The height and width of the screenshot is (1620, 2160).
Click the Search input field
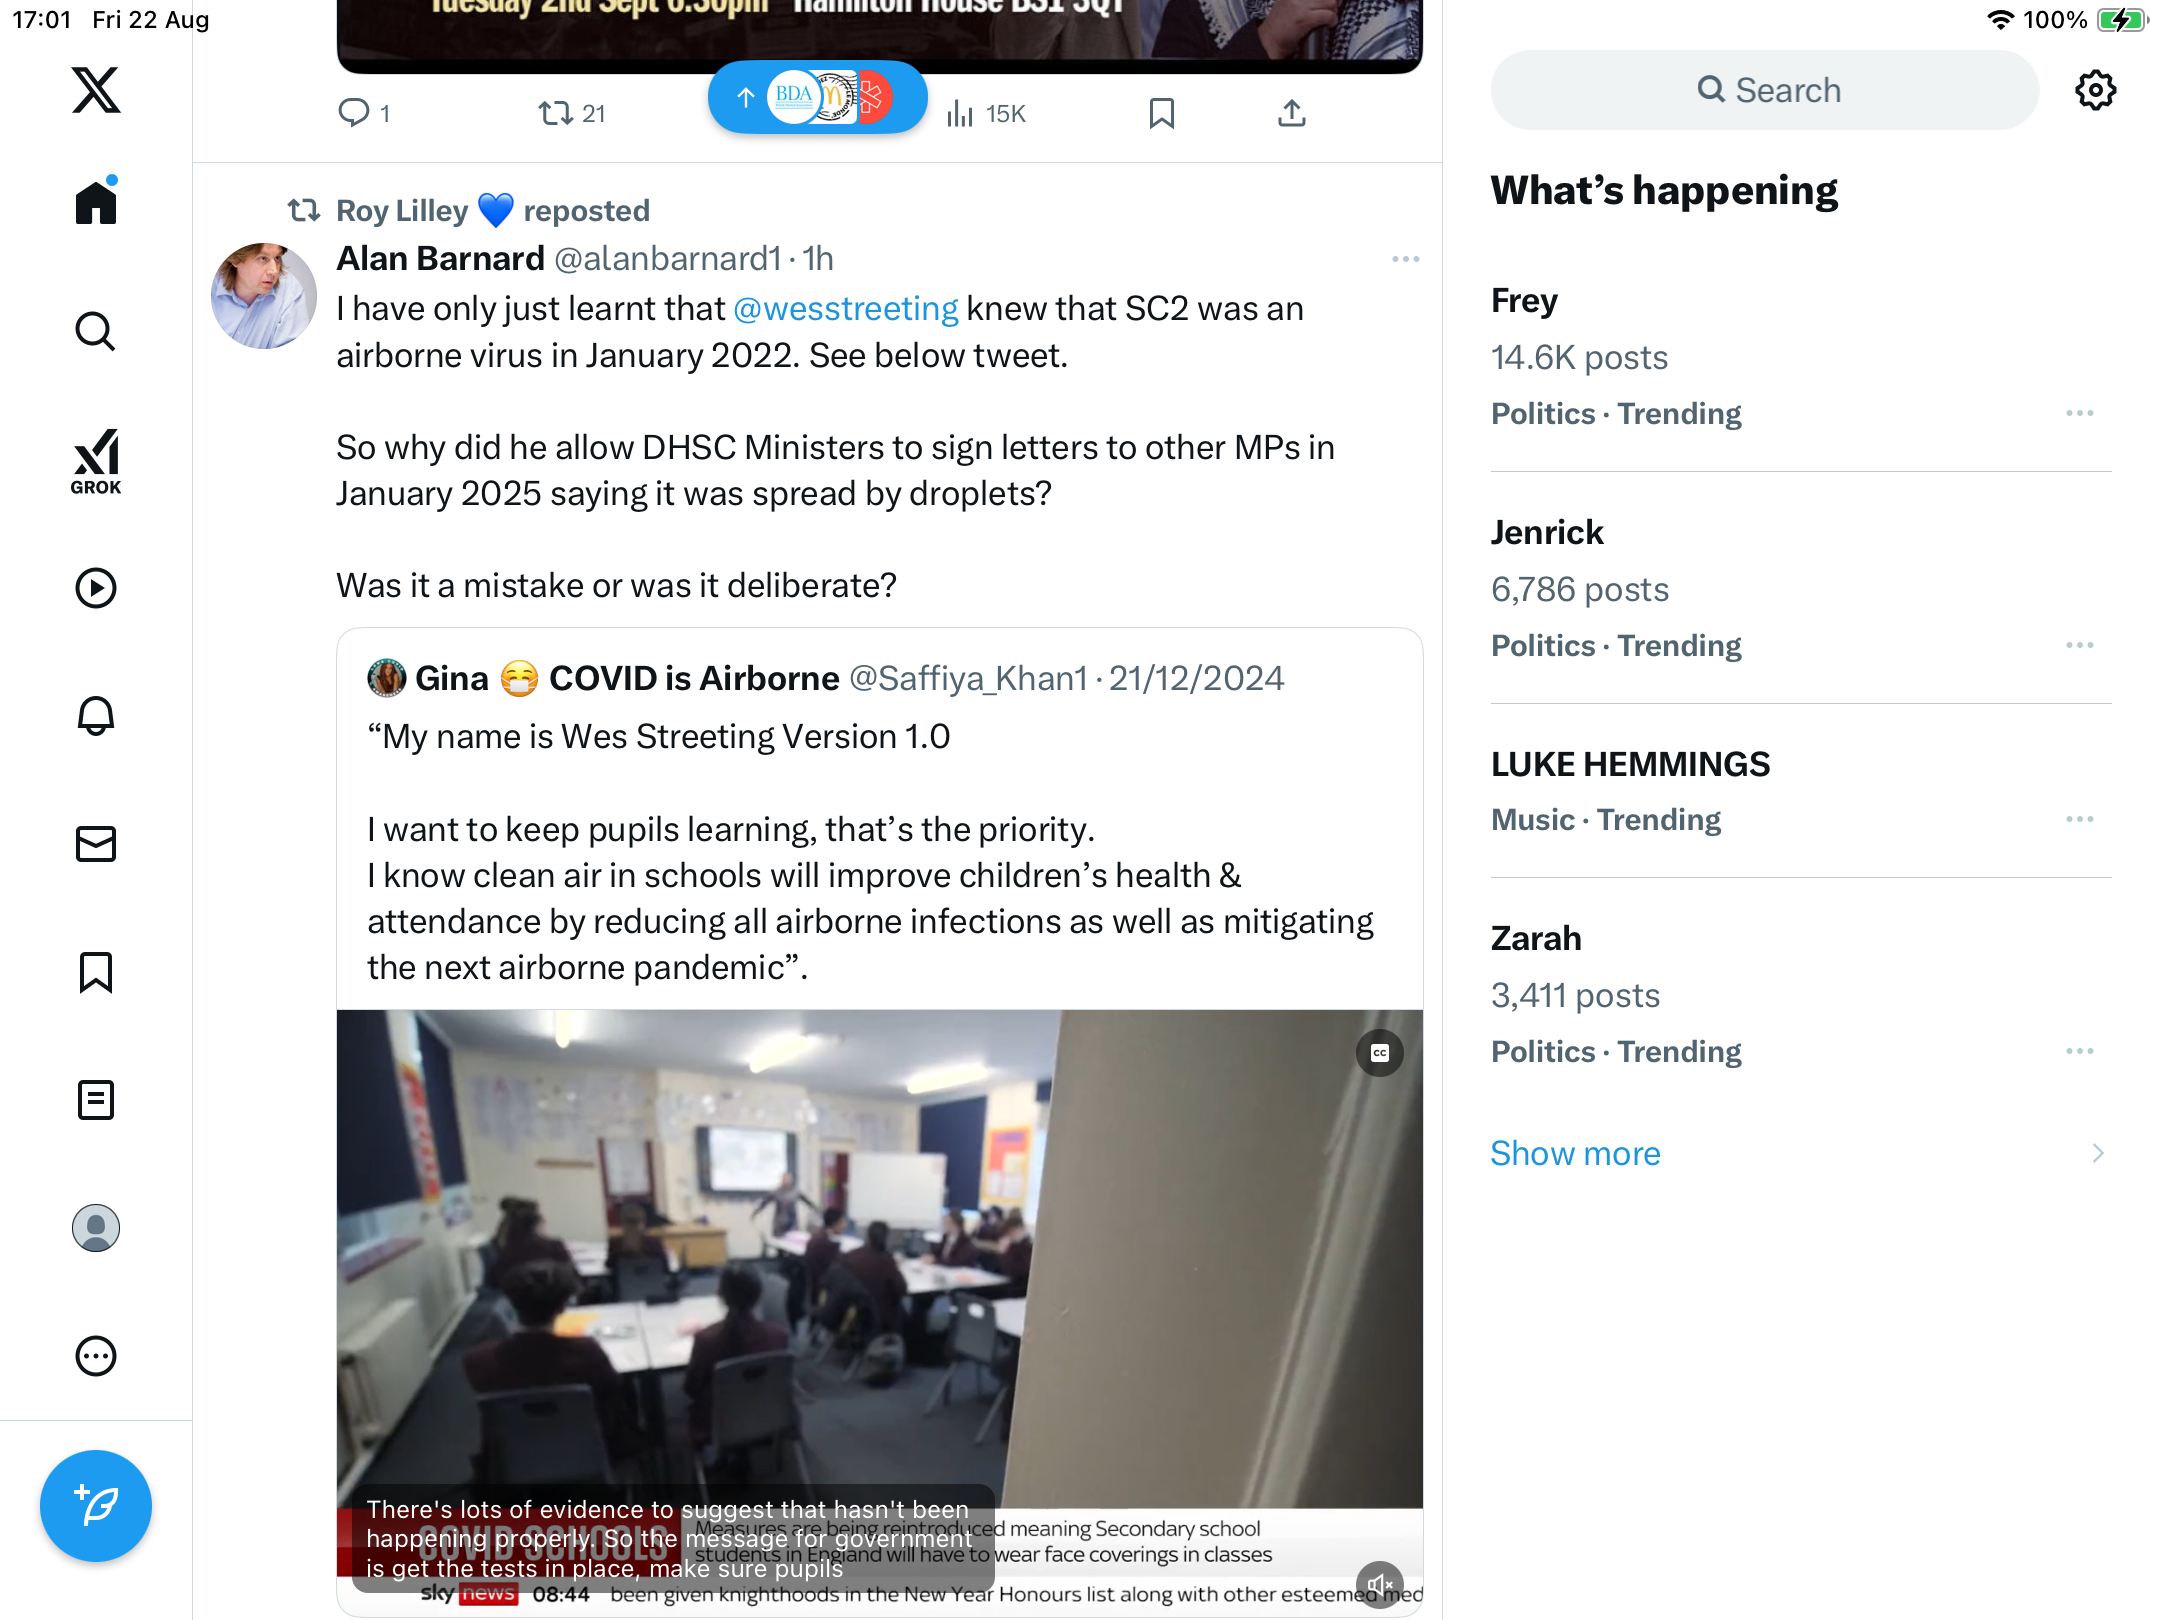tap(1765, 90)
